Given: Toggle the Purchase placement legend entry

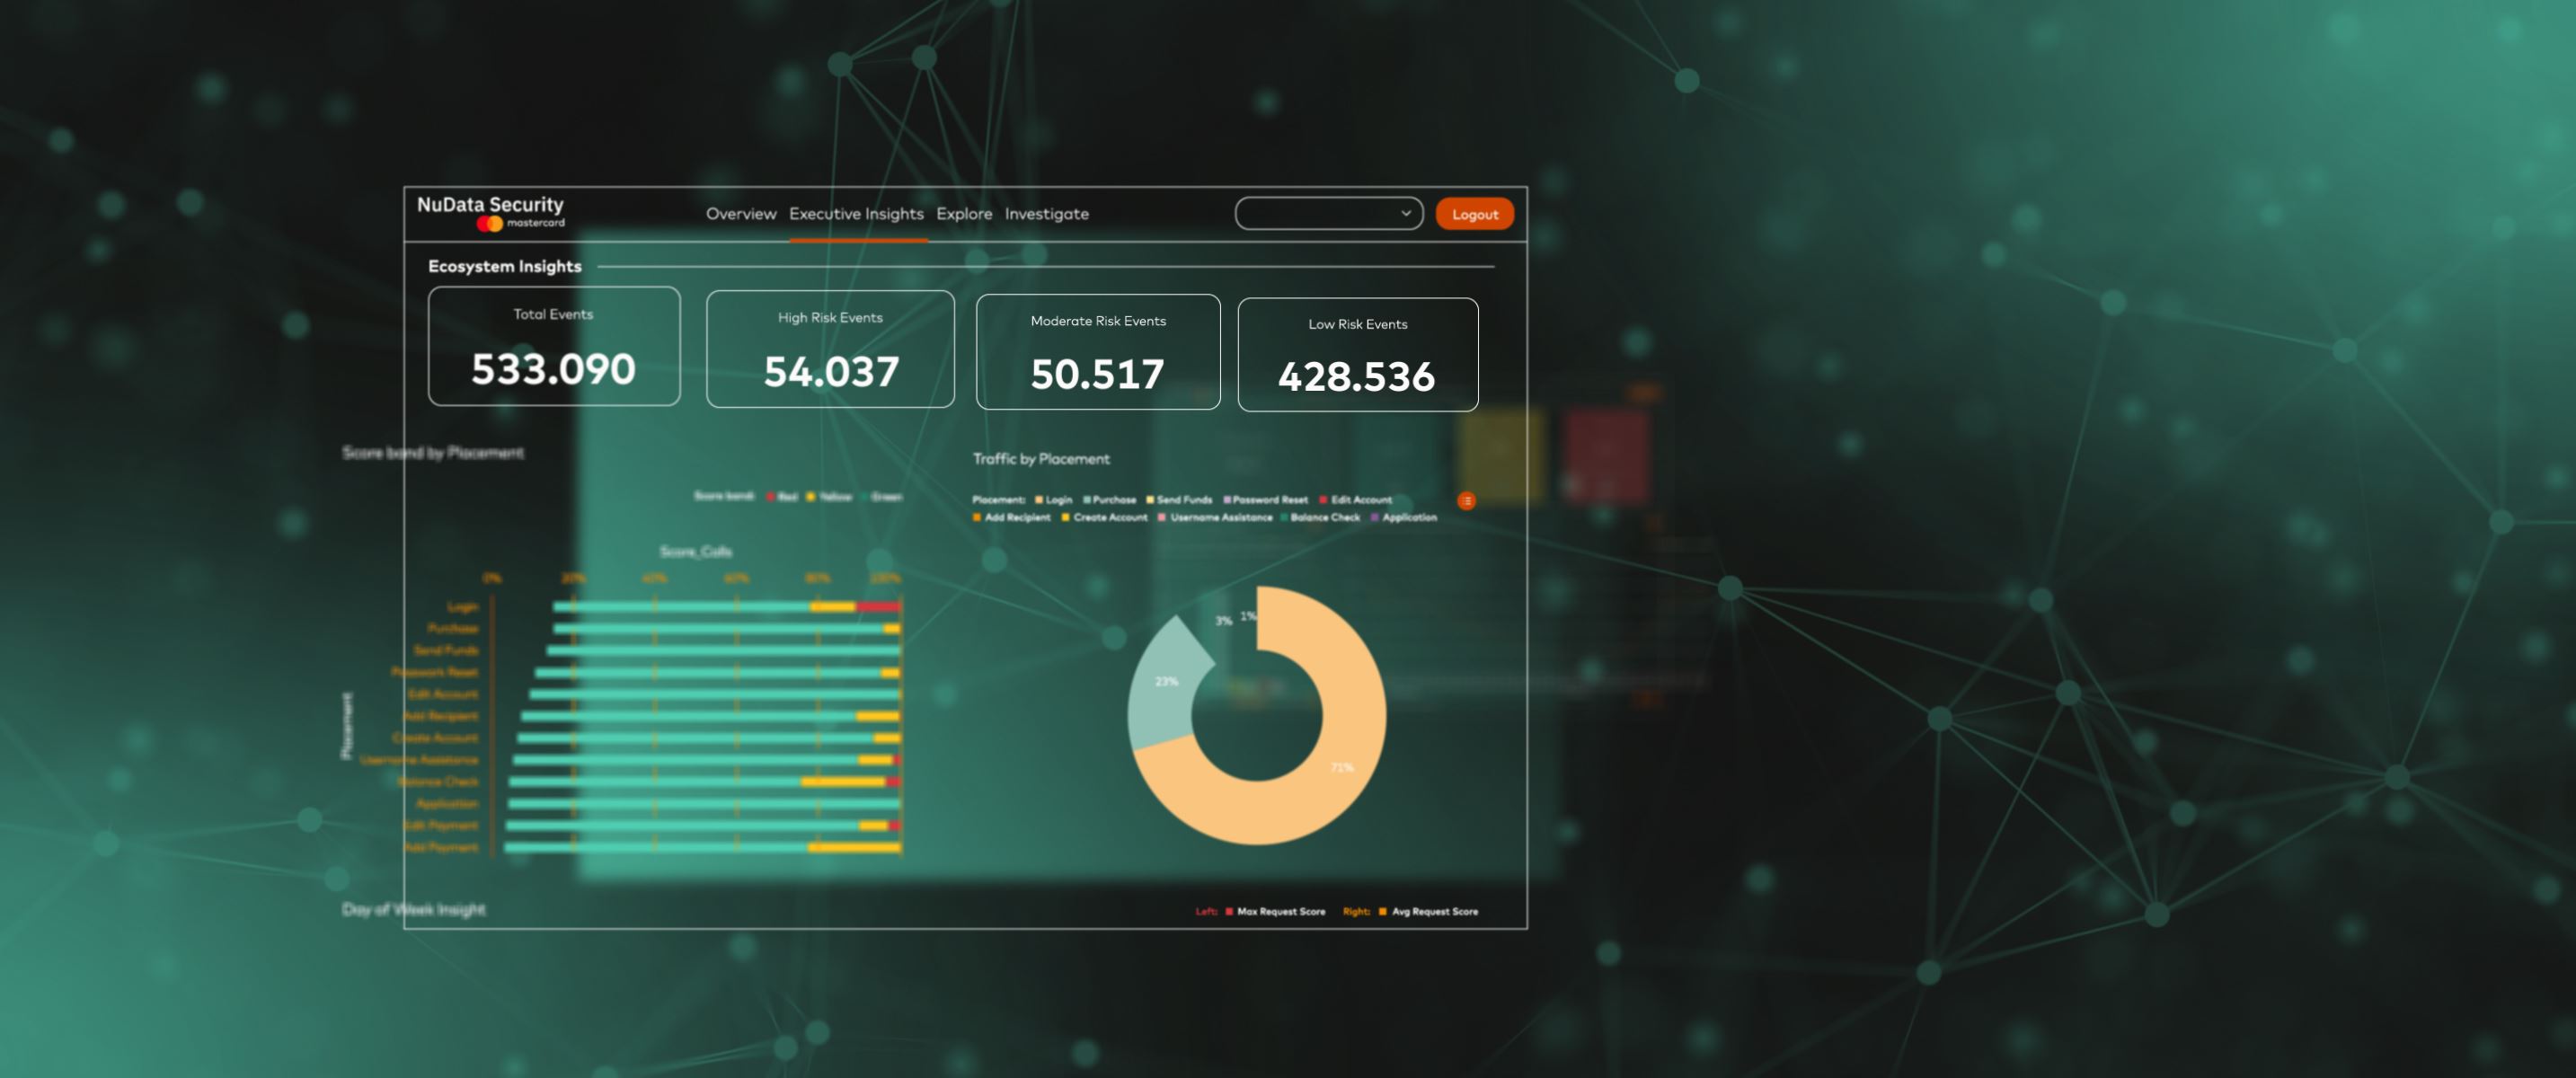Looking at the screenshot, I should click(1114, 500).
